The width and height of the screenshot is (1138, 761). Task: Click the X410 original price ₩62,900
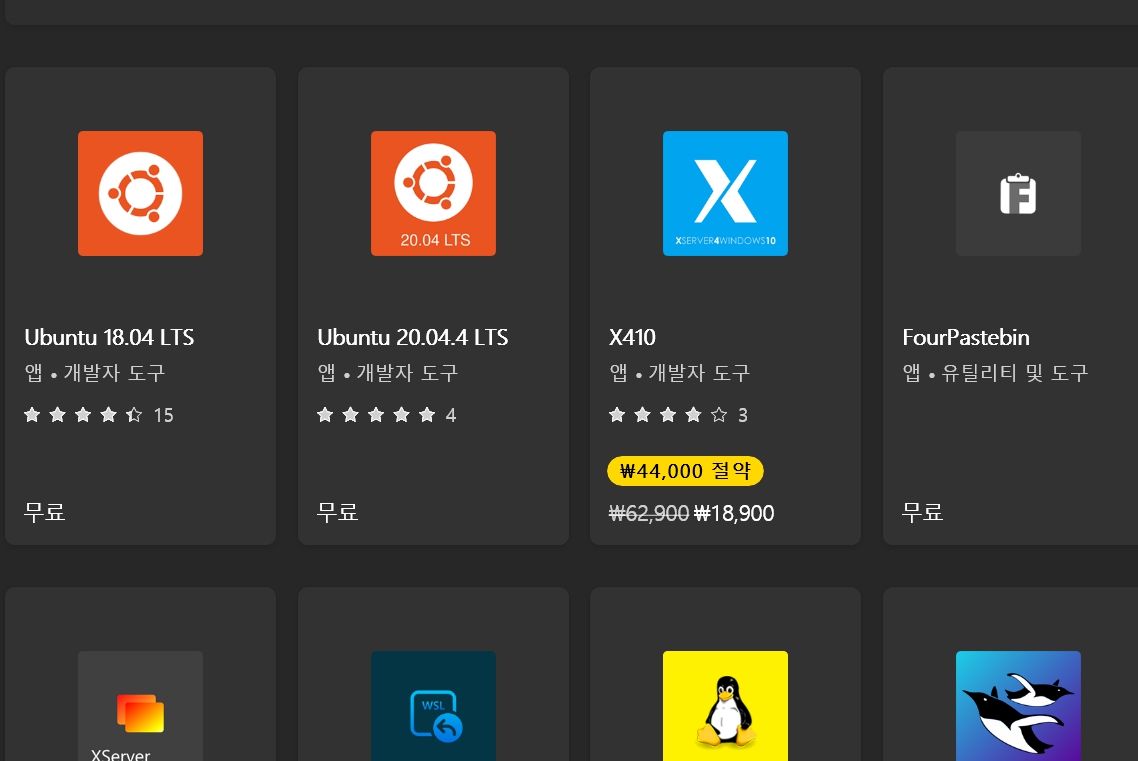click(x=649, y=514)
